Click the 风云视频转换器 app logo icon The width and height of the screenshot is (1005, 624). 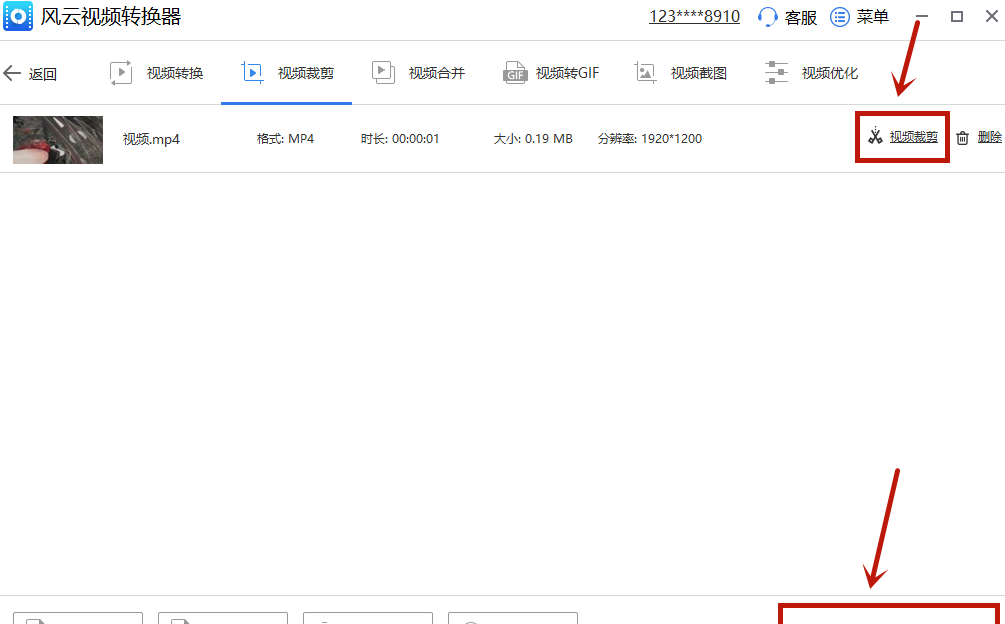coord(17,16)
